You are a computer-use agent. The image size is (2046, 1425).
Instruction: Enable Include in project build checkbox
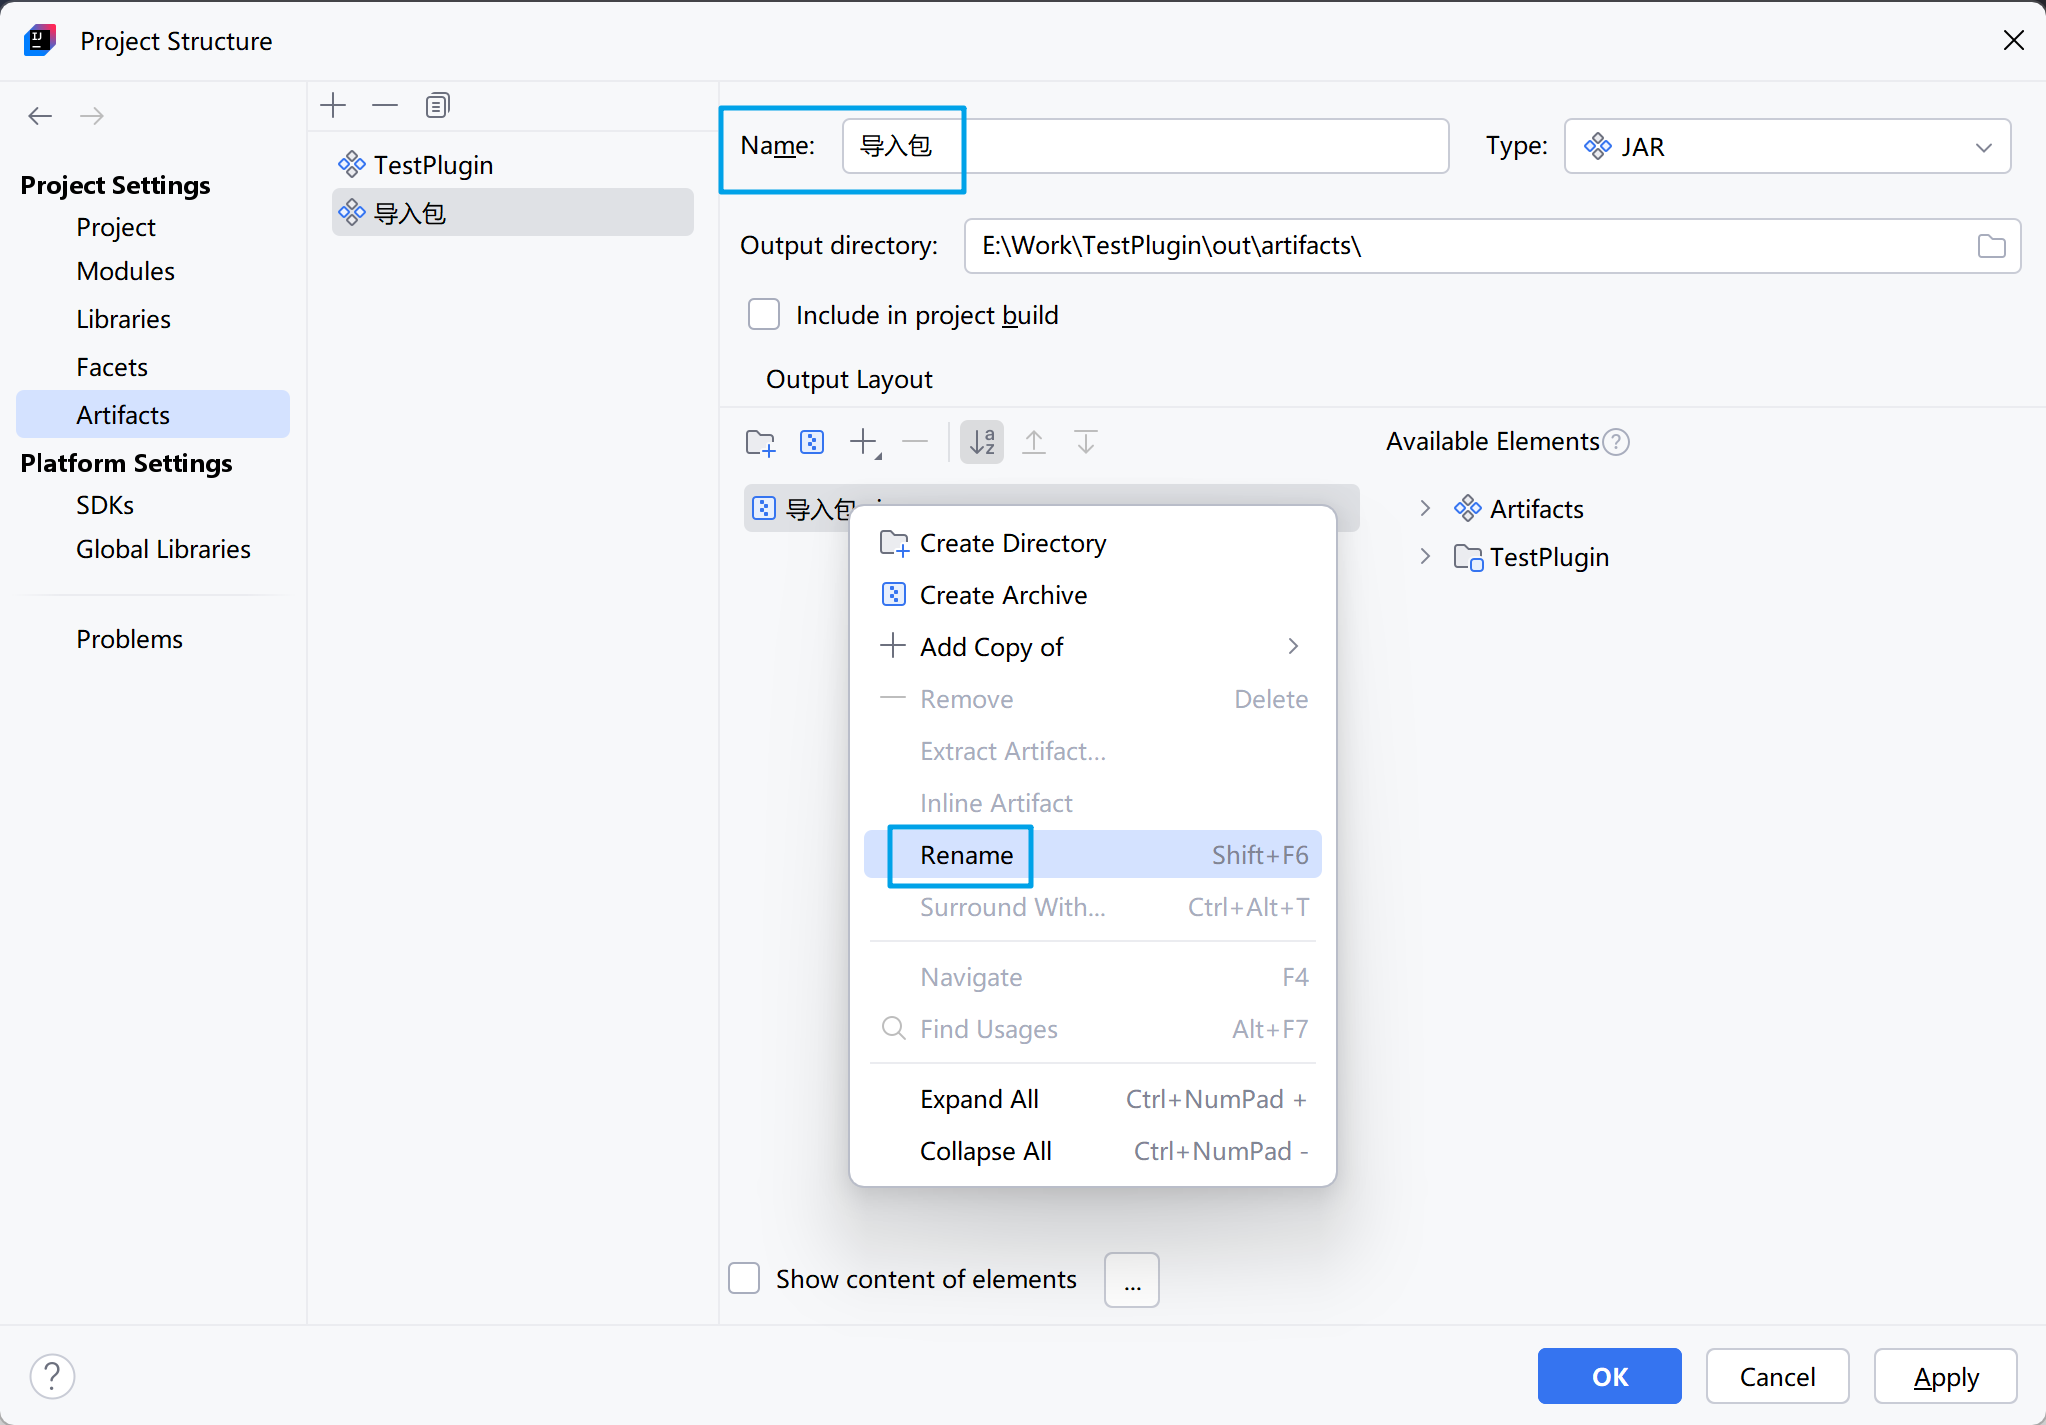click(x=764, y=315)
